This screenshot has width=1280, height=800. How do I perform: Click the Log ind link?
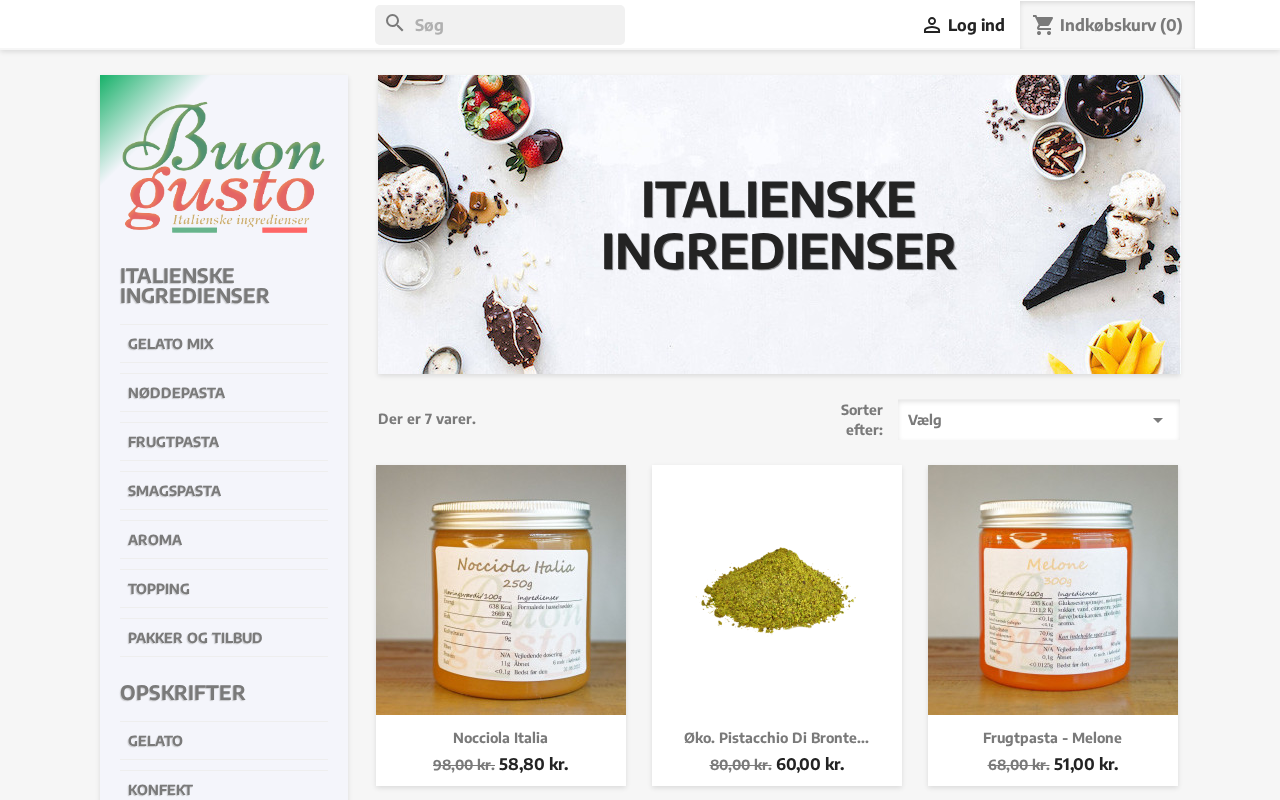coord(976,25)
